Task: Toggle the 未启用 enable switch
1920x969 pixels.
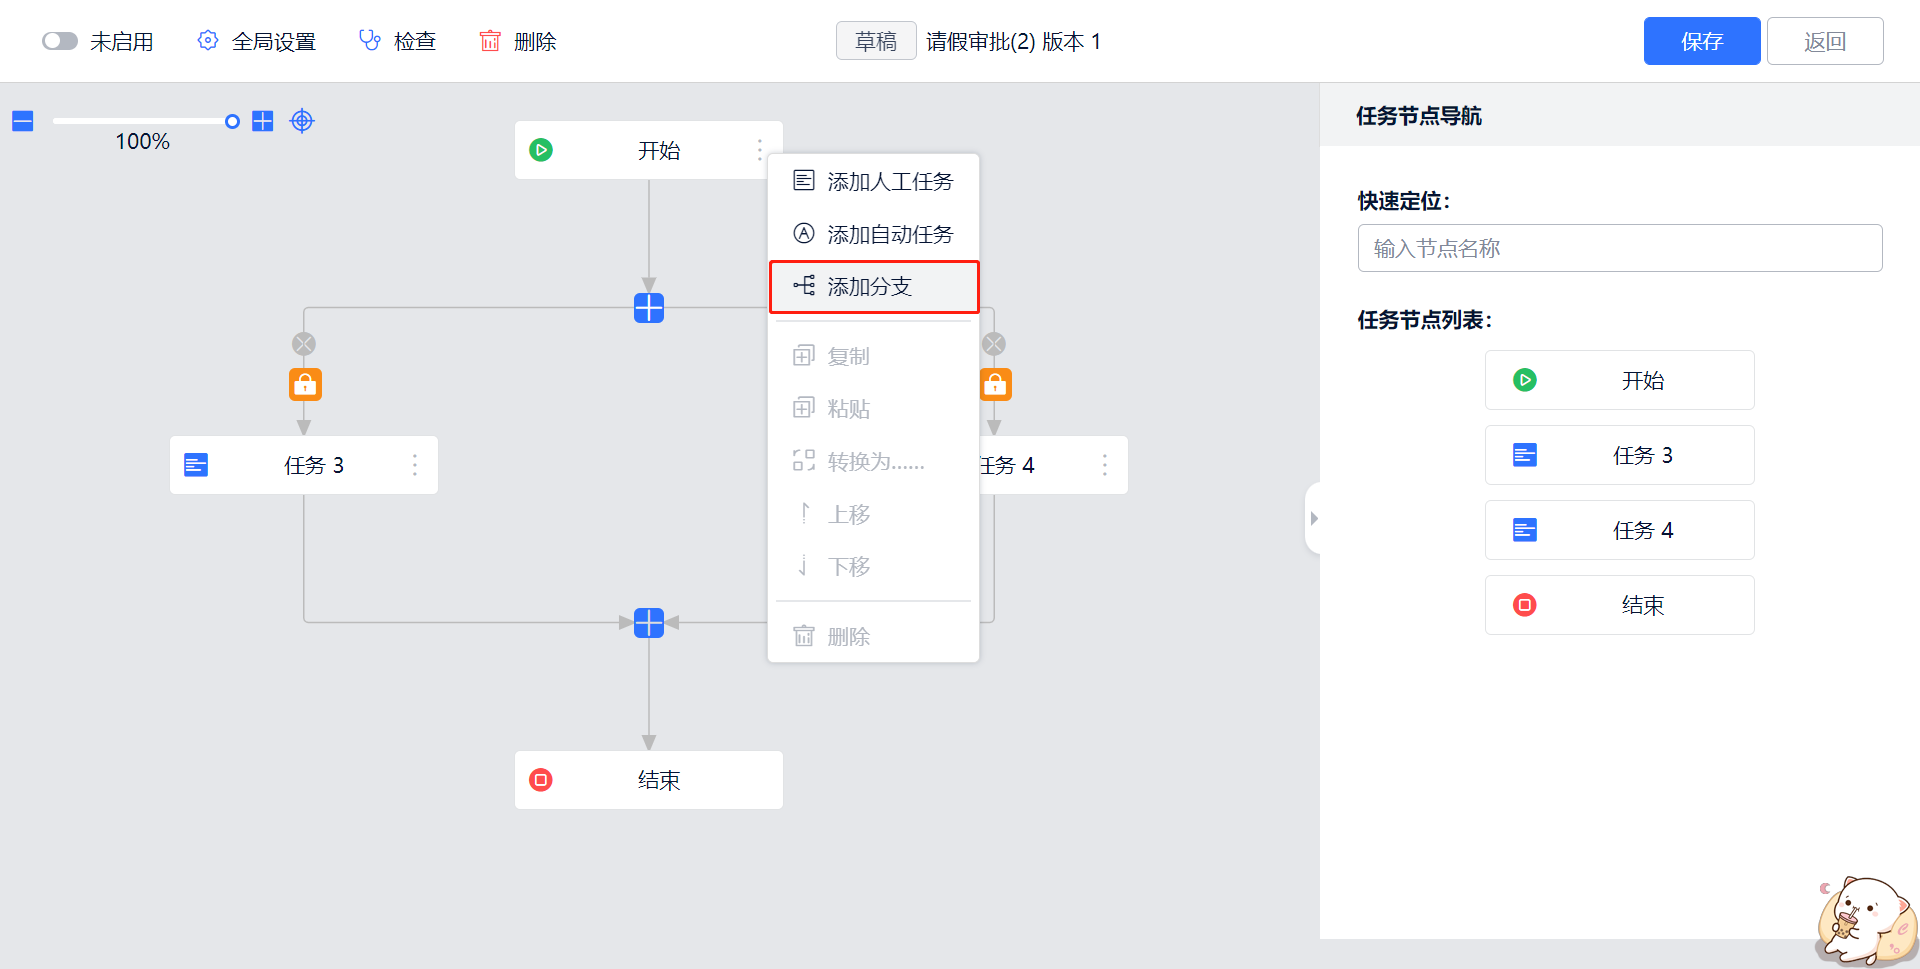Action: pos(60,41)
